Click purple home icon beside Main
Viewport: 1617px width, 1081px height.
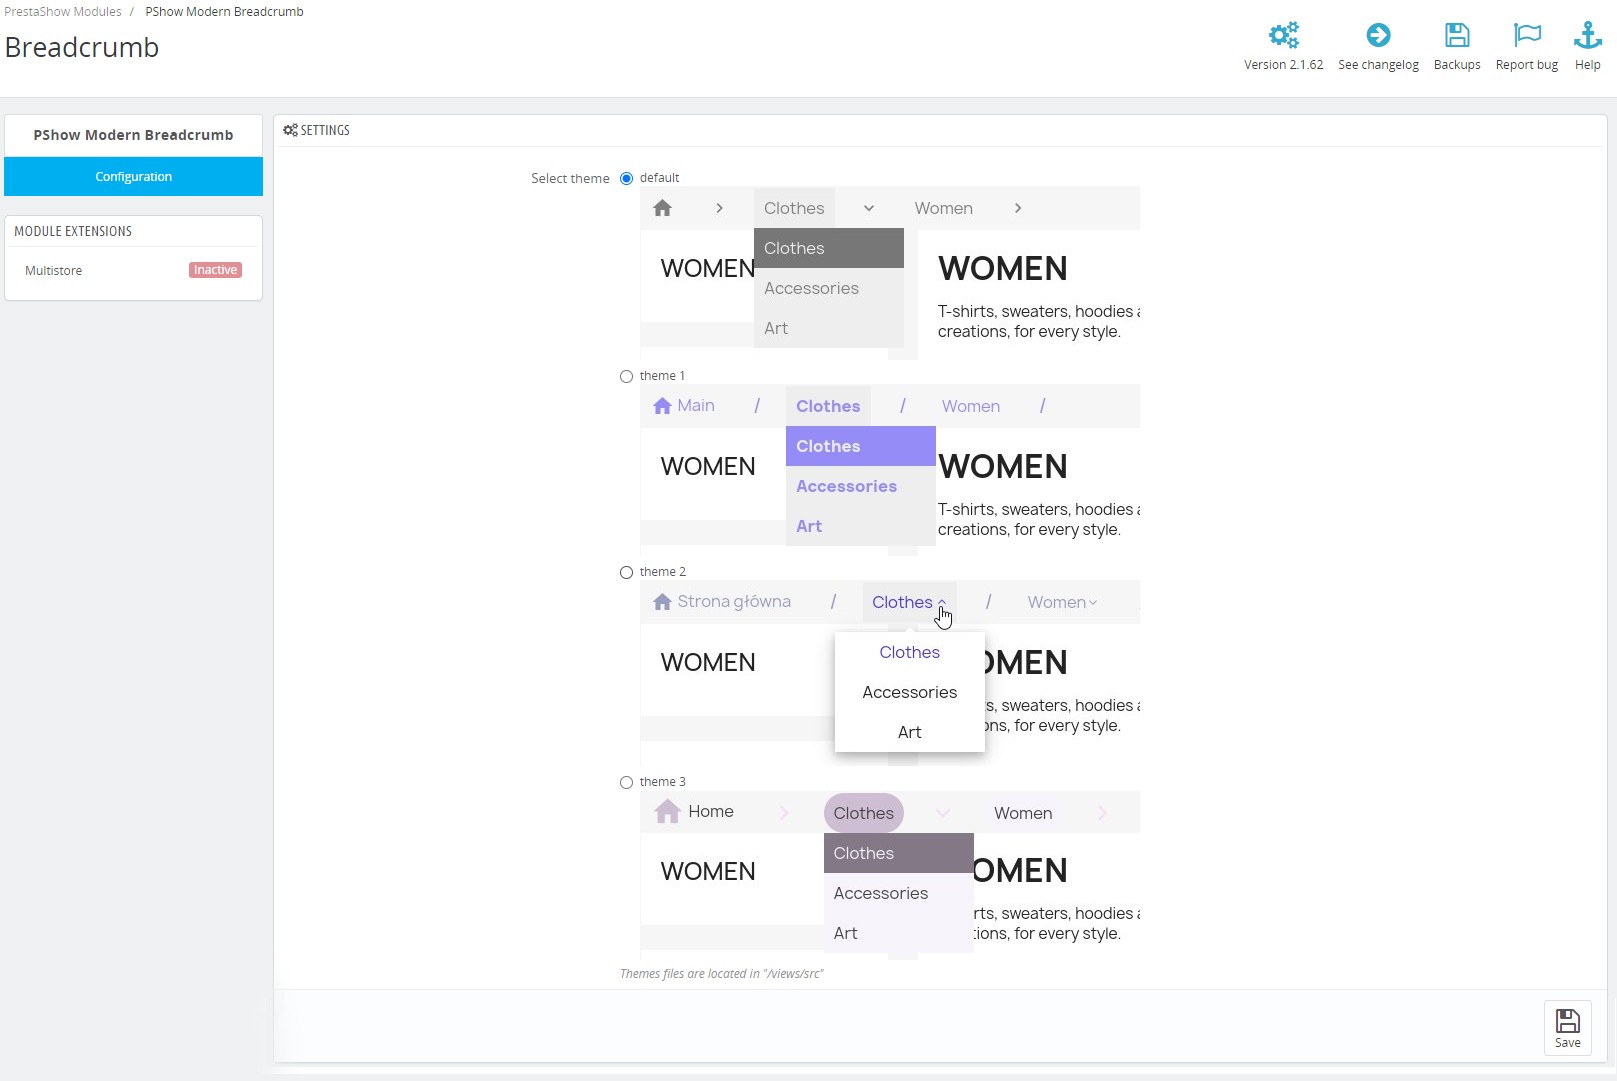coord(662,406)
